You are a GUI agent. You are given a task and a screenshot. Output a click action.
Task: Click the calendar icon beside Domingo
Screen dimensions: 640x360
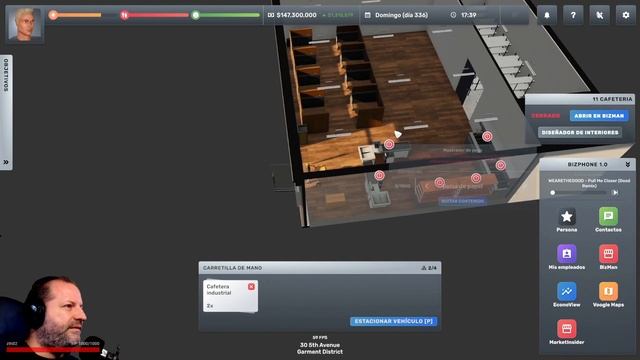click(x=367, y=15)
